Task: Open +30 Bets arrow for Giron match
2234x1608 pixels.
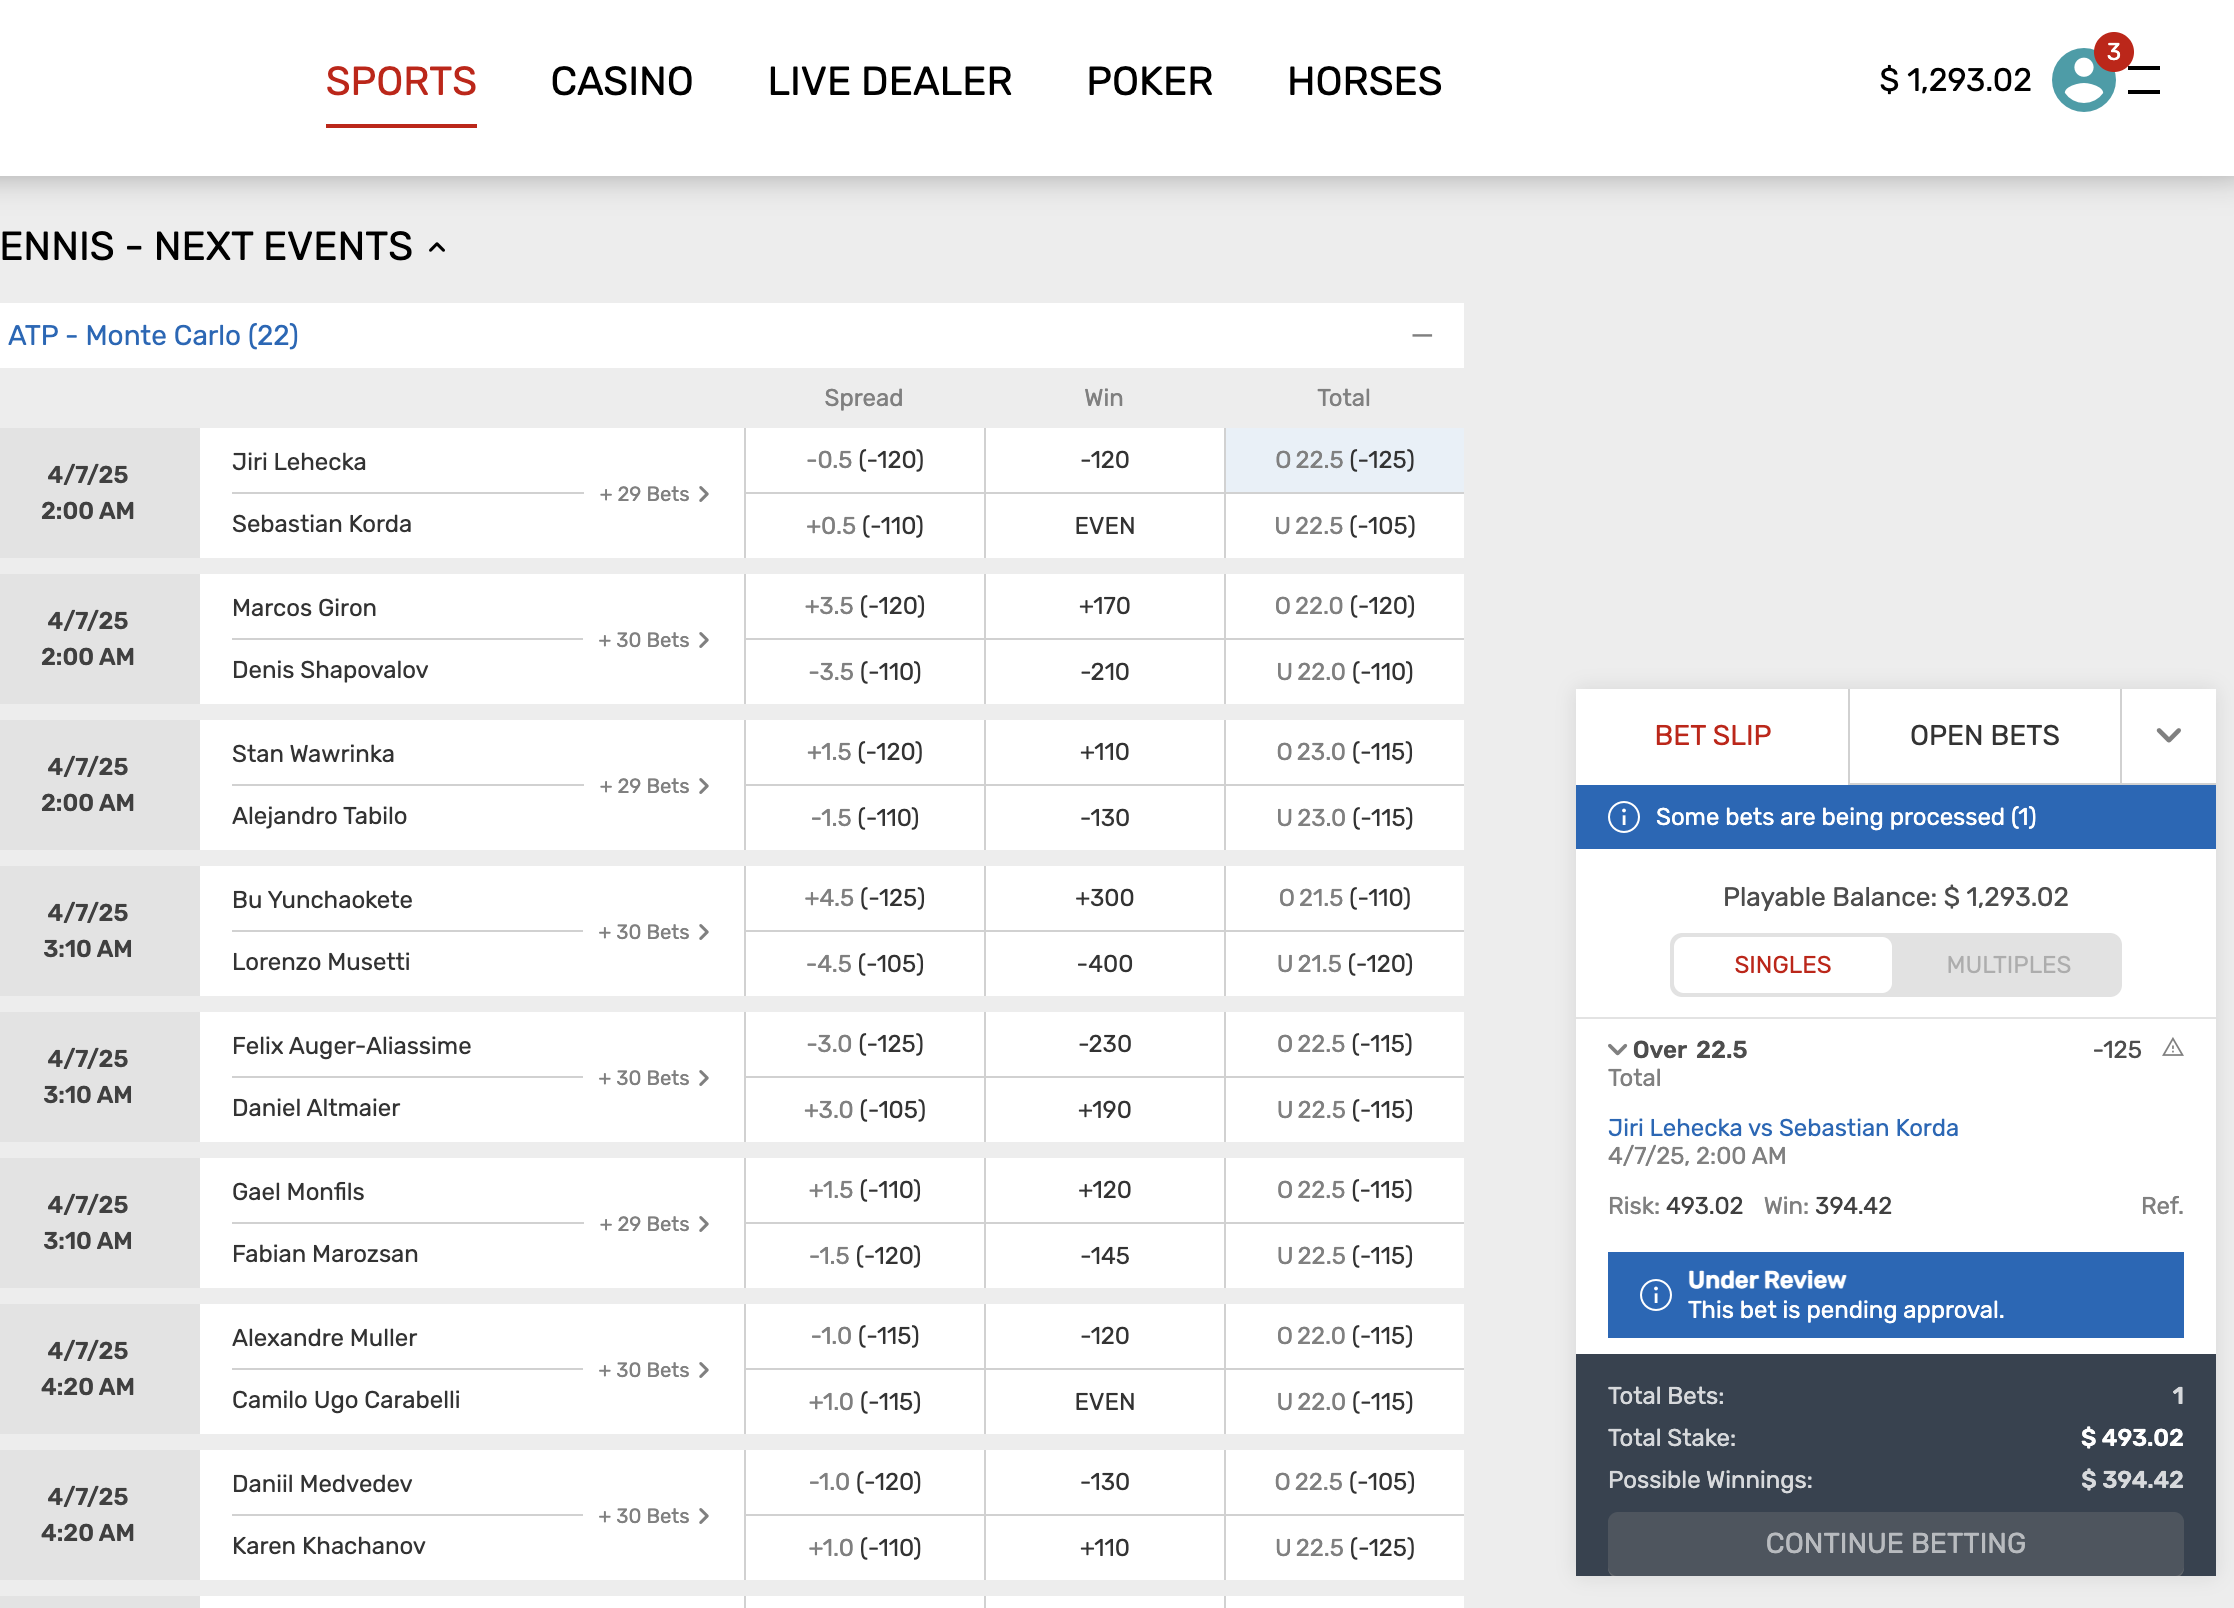Action: [x=704, y=640]
